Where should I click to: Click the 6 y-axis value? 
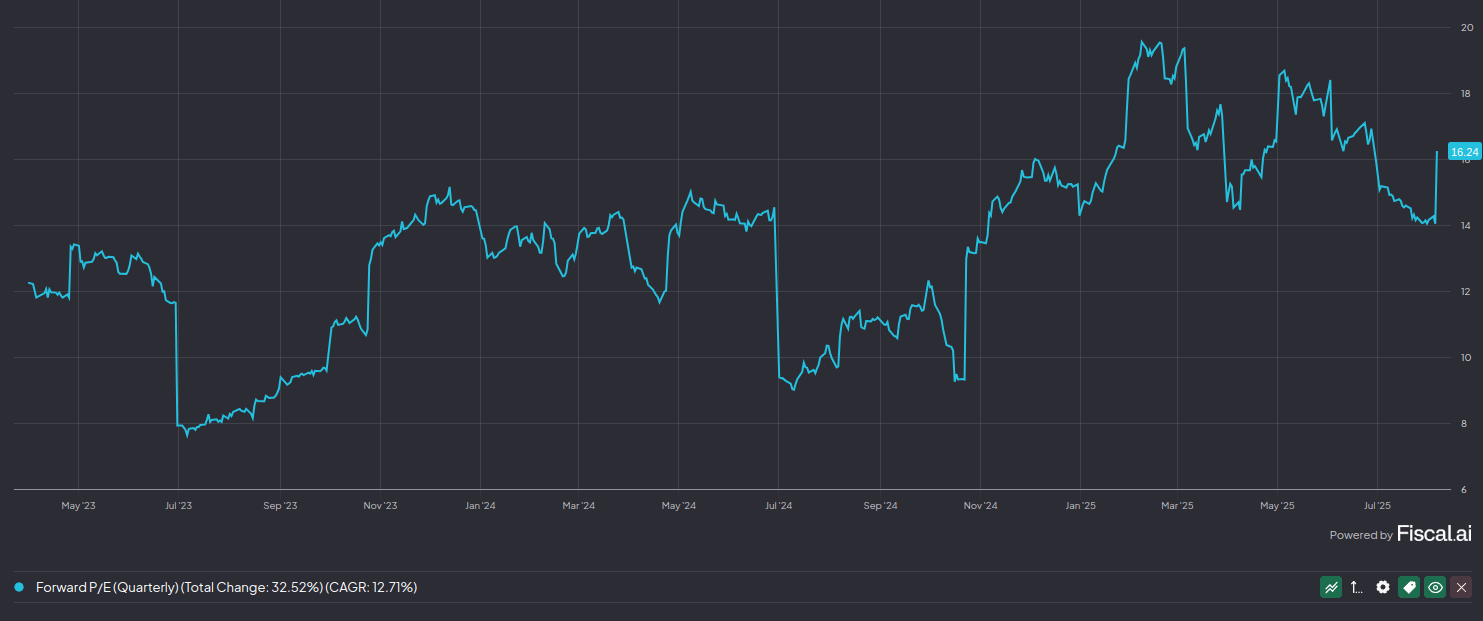(x=1466, y=490)
